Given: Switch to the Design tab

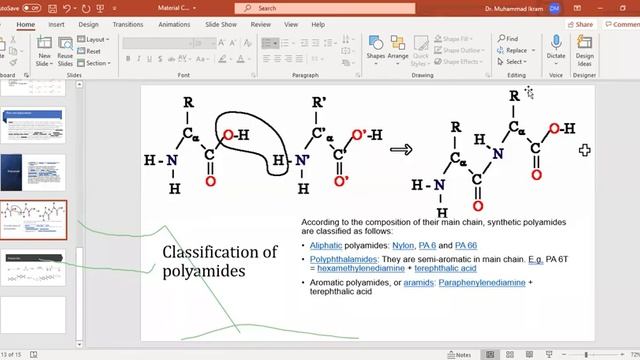Looking at the screenshot, I should (x=89, y=24).
